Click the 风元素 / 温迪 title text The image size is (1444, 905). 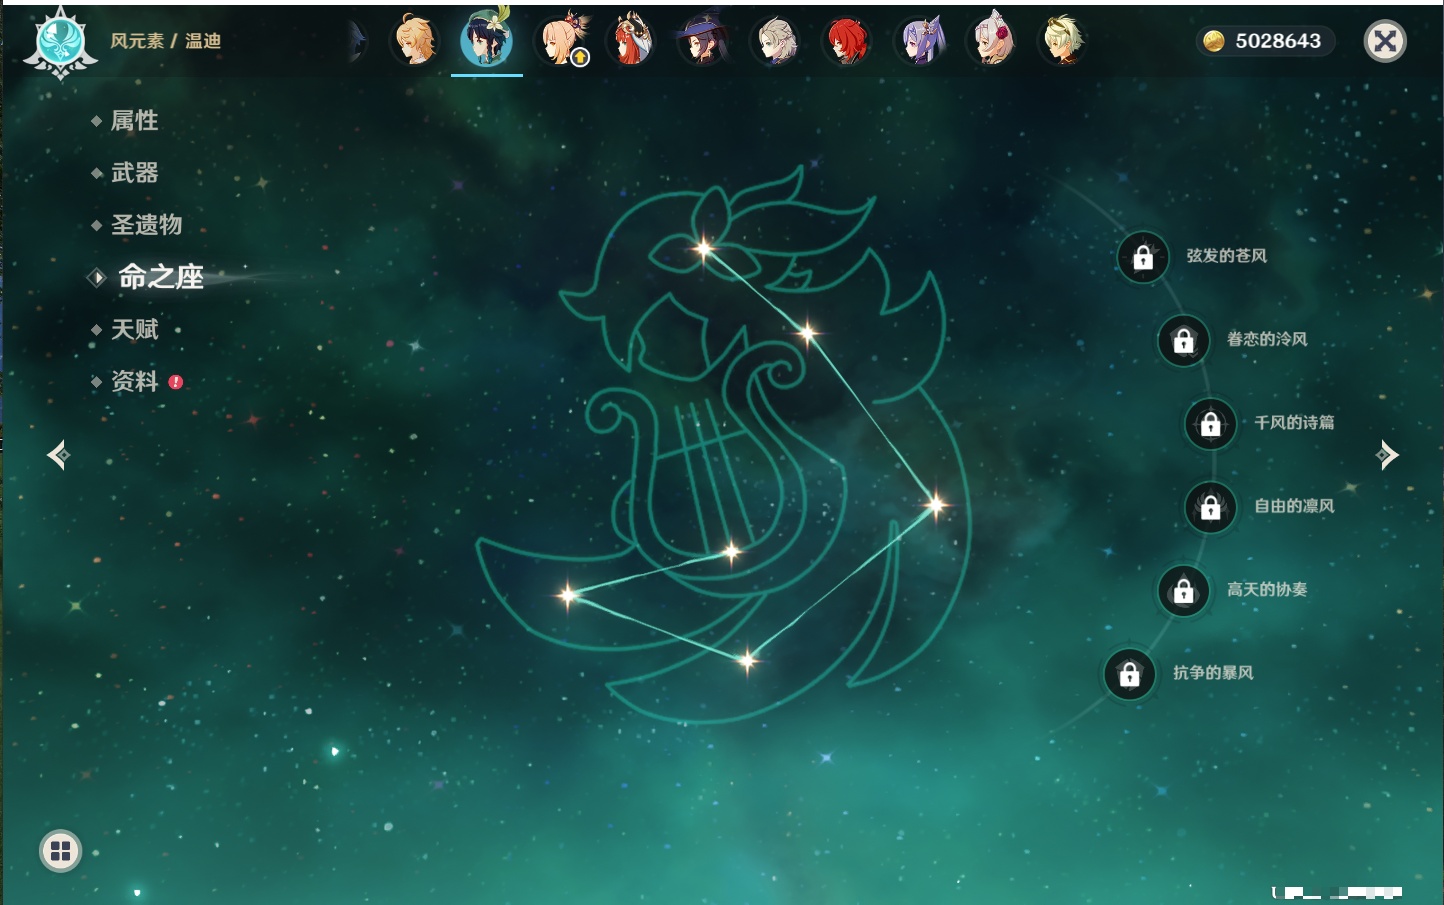coord(166,41)
